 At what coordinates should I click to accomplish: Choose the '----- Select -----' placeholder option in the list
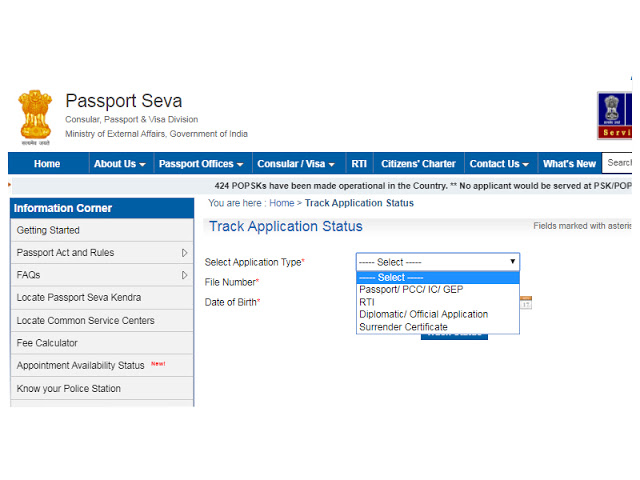[438, 278]
